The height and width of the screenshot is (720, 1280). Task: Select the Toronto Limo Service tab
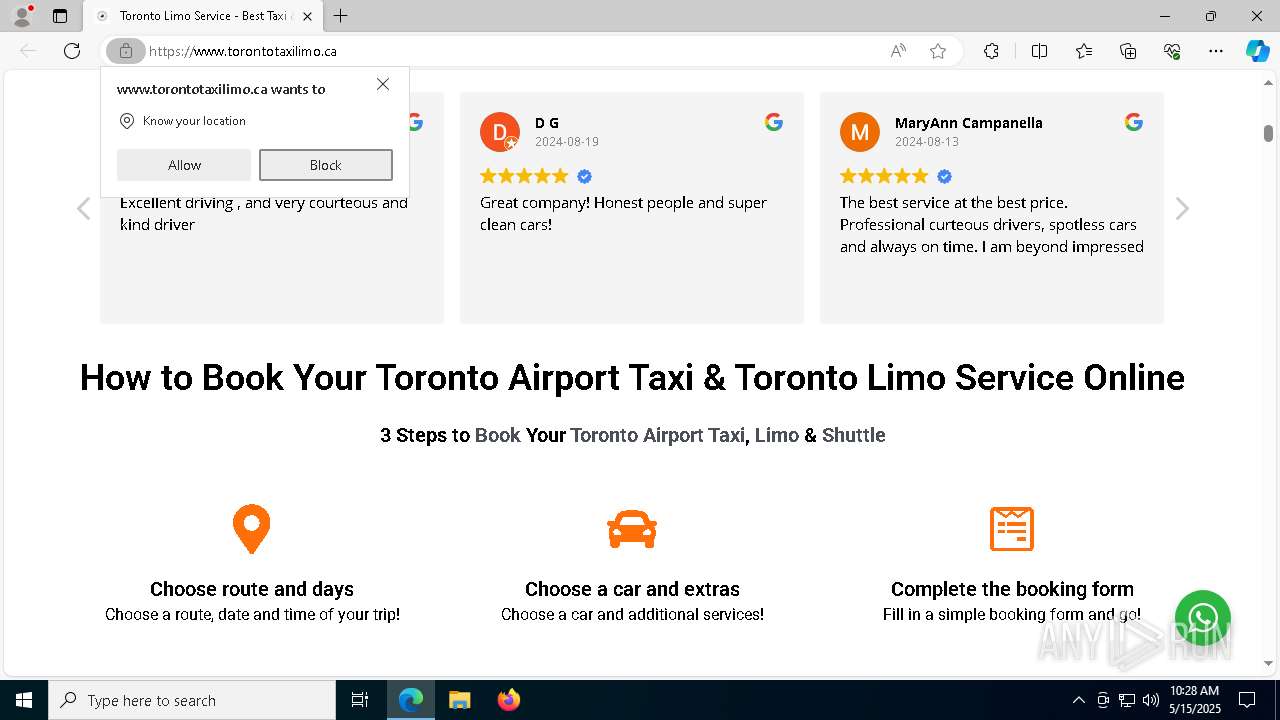(203, 16)
